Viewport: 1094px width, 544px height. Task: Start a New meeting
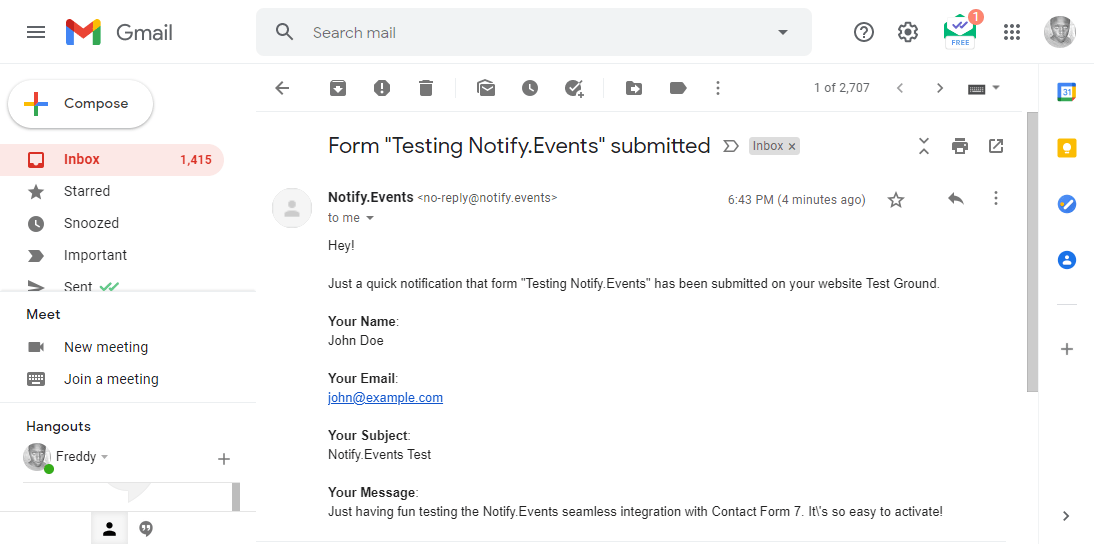pyautogui.click(x=106, y=347)
